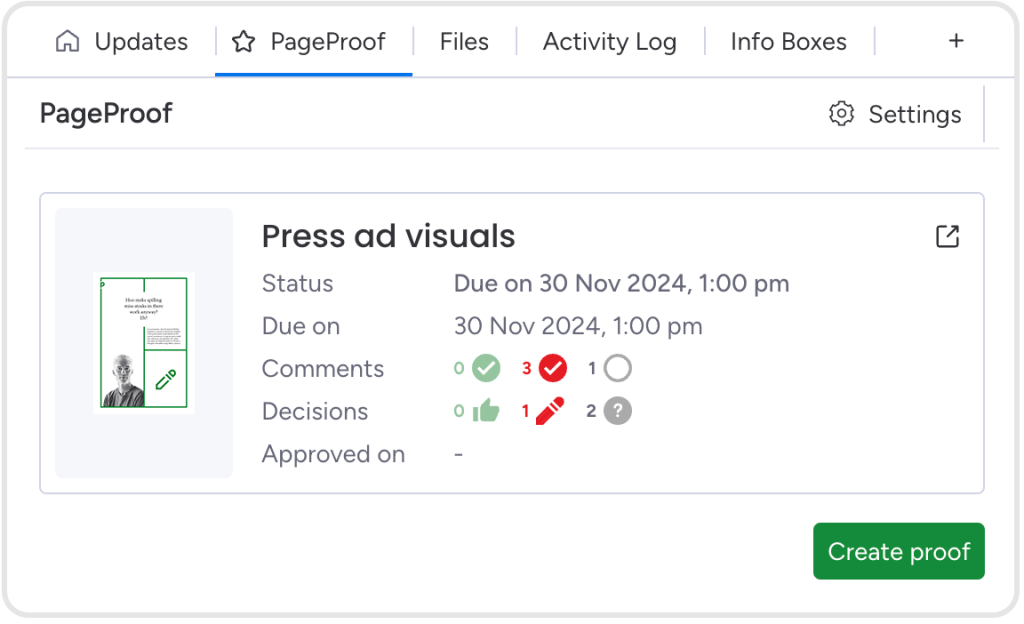
Task: Click the home icon beside Updates
Action: (68, 42)
